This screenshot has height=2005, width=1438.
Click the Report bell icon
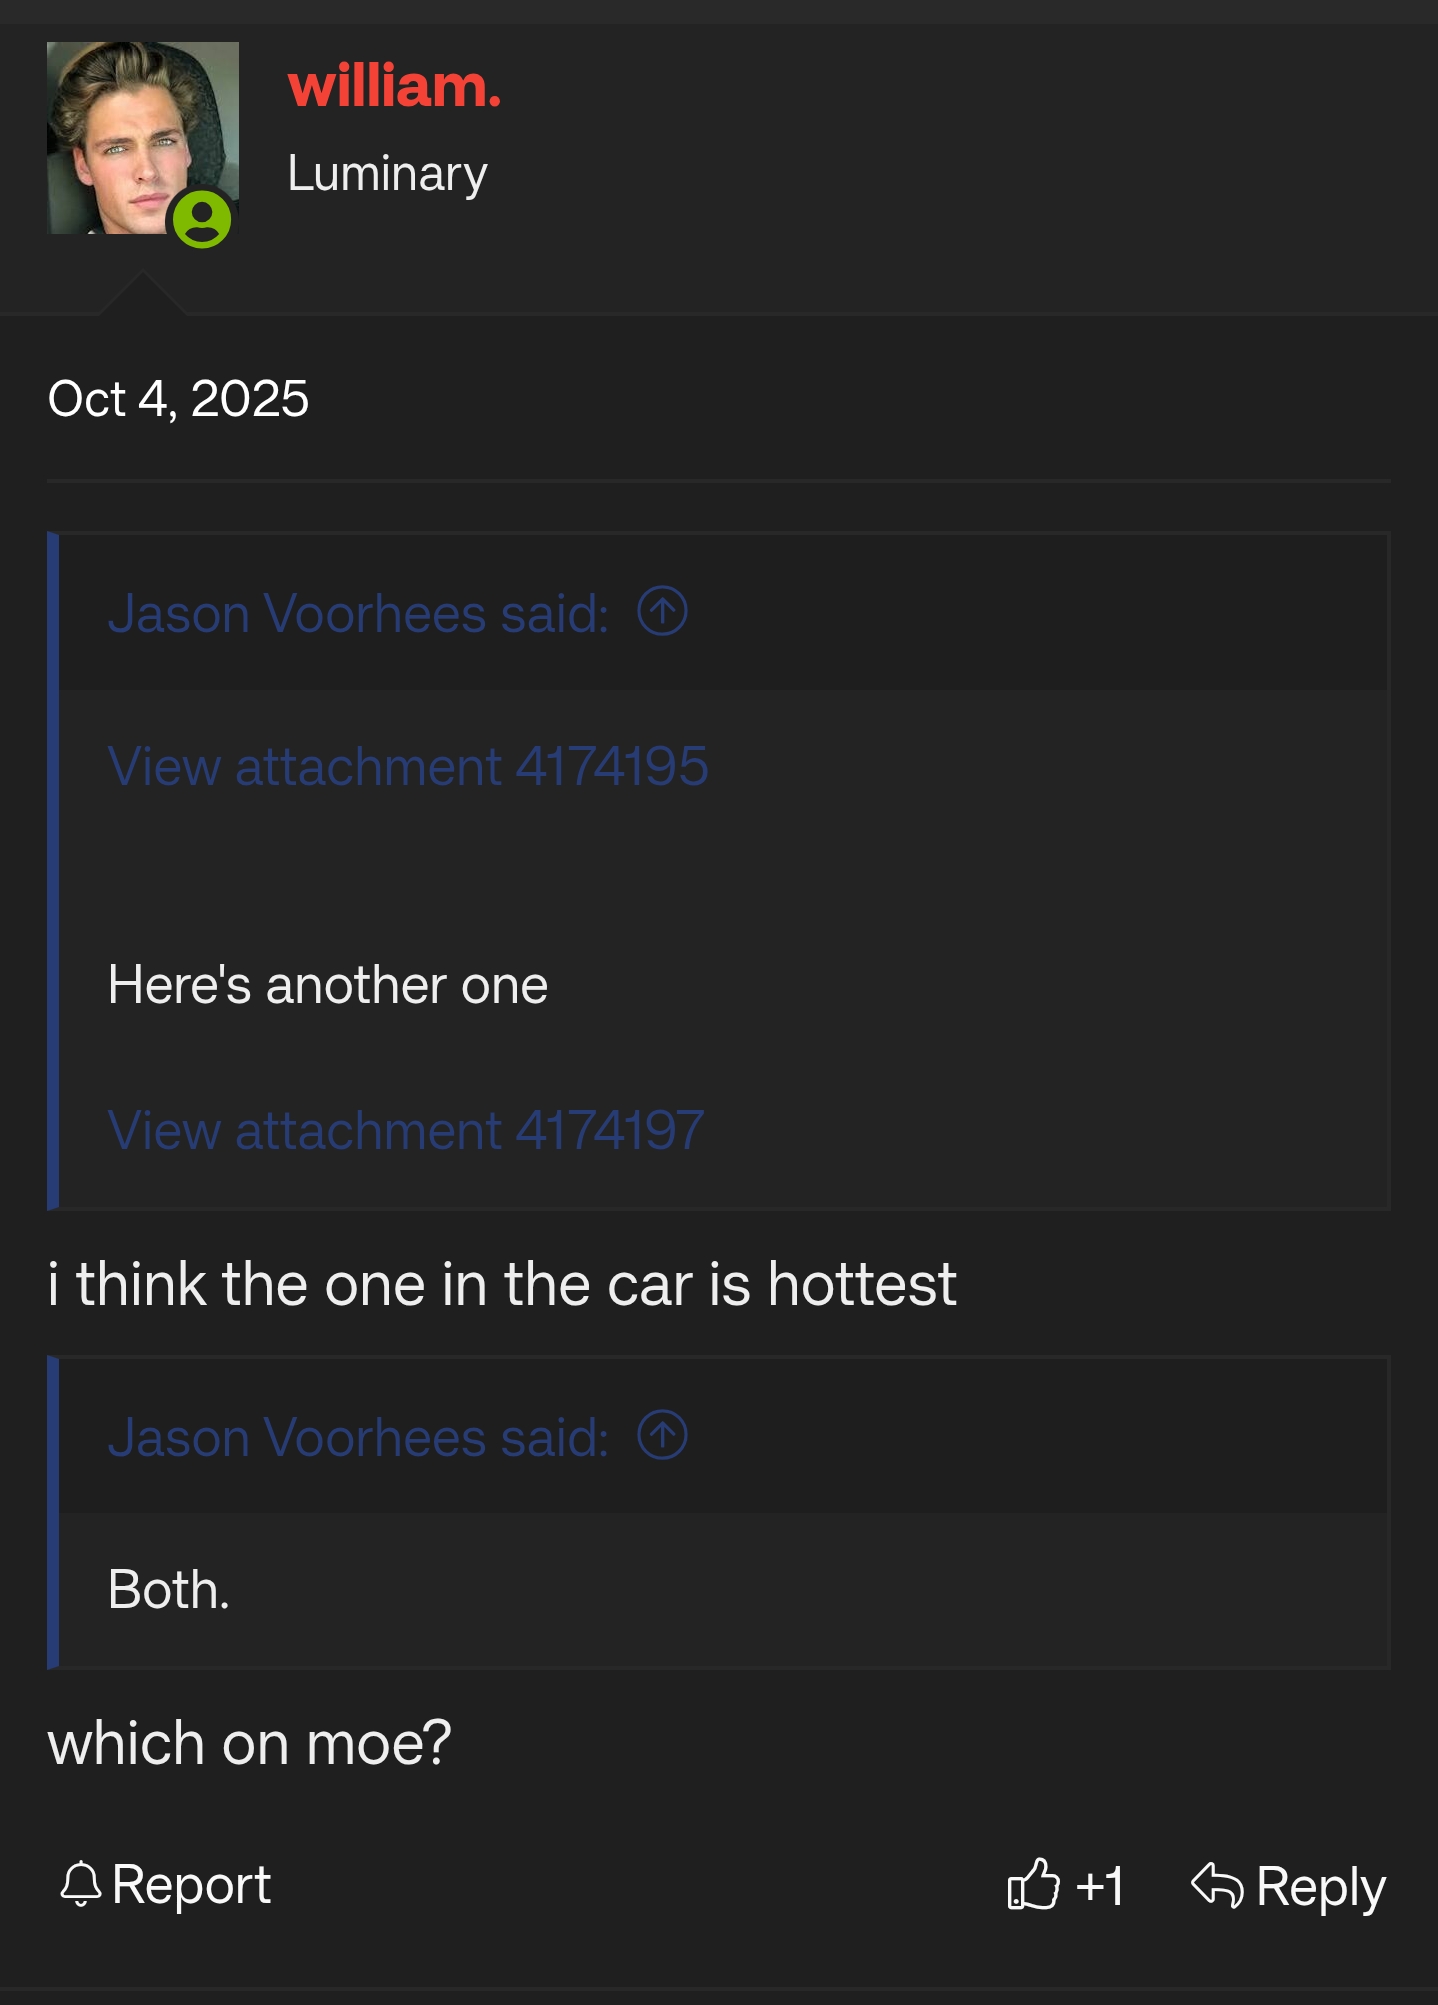(82, 1884)
